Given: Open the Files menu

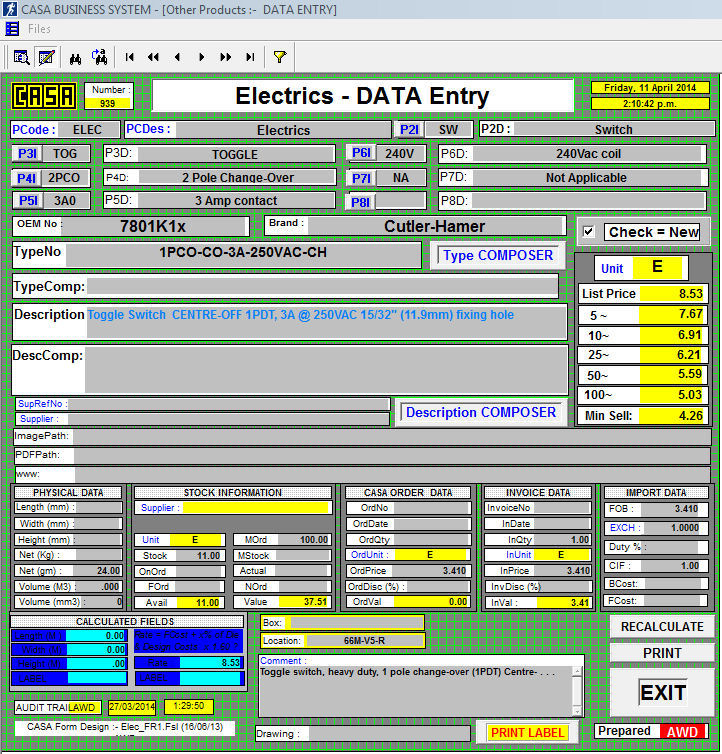Looking at the screenshot, I should [39, 29].
